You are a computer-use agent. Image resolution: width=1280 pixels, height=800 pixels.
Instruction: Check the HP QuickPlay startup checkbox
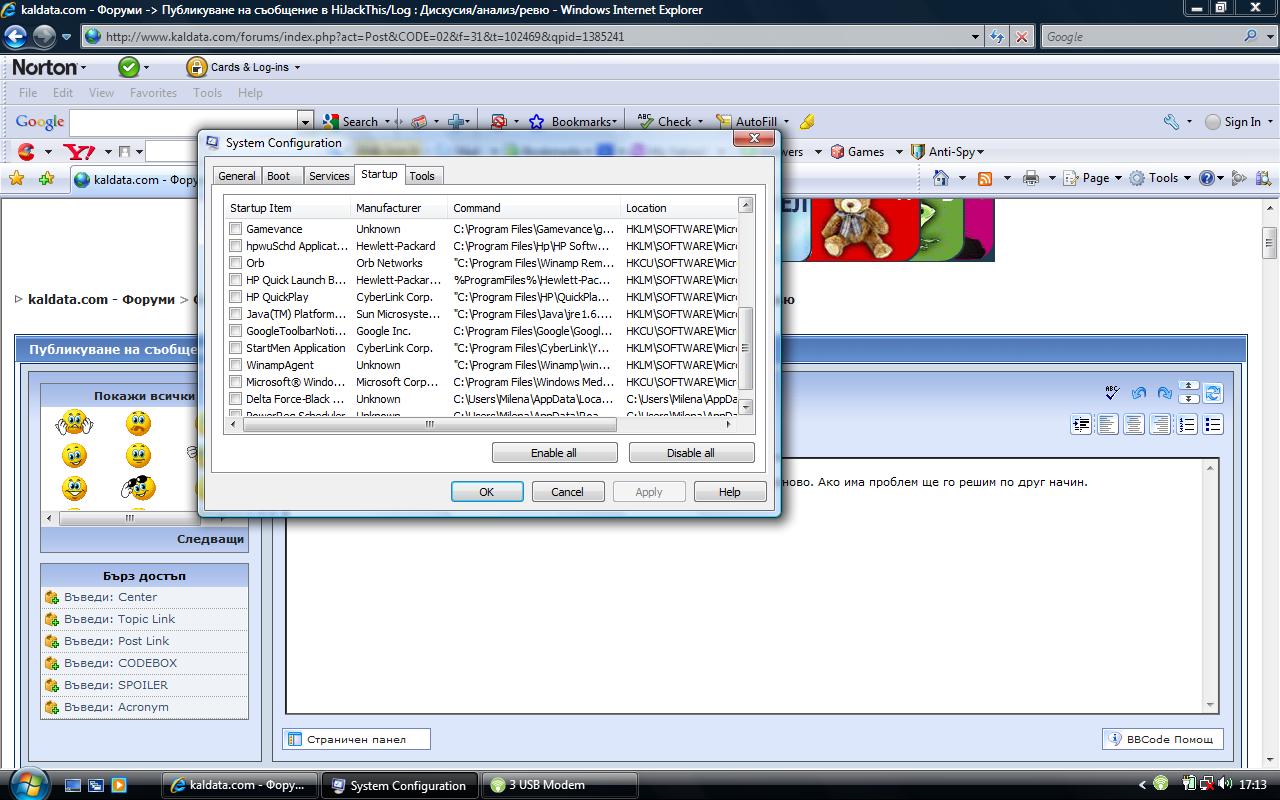pyautogui.click(x=236, y=297)
